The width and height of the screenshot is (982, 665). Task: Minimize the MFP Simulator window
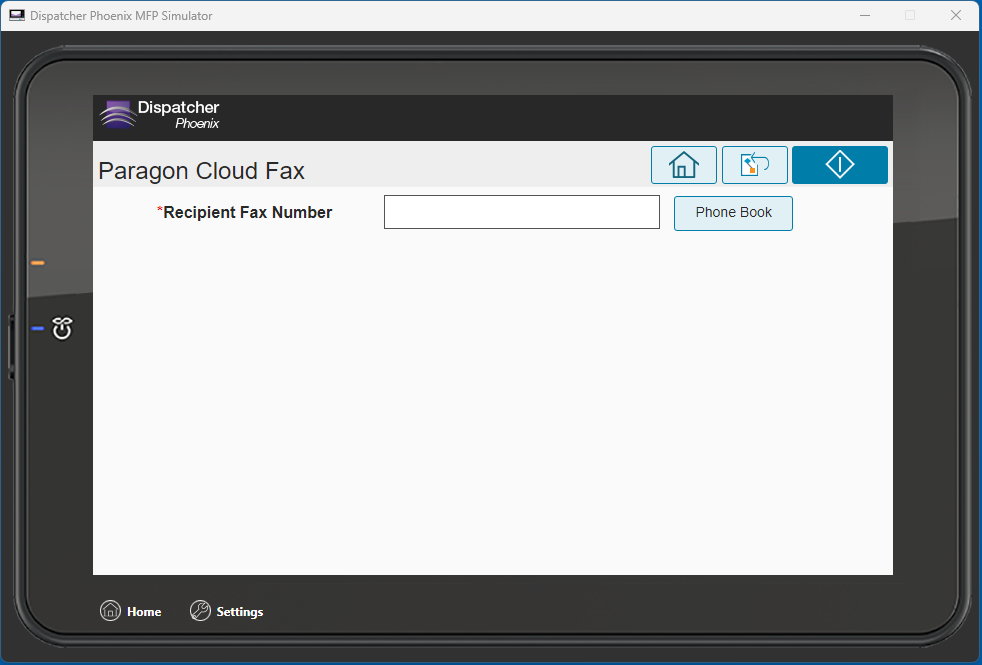(x=865, y=16)
